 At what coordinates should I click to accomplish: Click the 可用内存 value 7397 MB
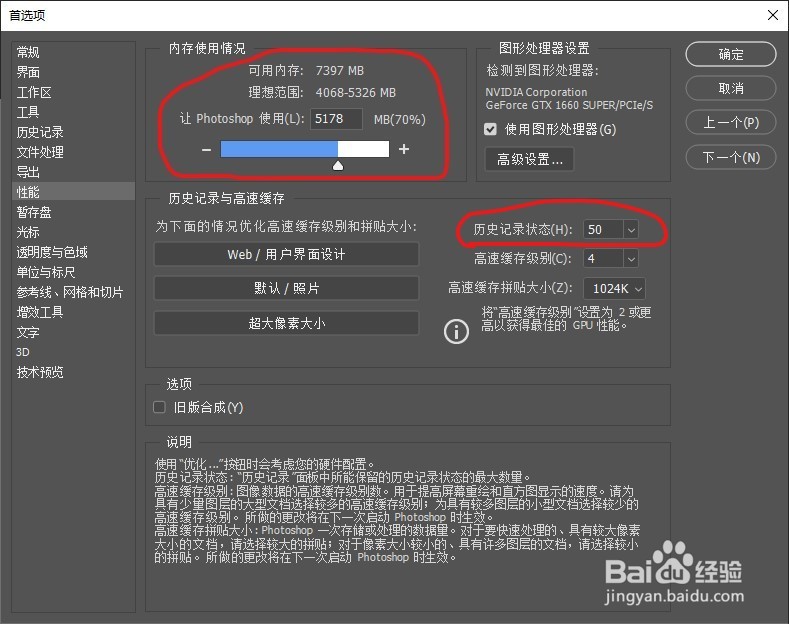tap(340, 71)
